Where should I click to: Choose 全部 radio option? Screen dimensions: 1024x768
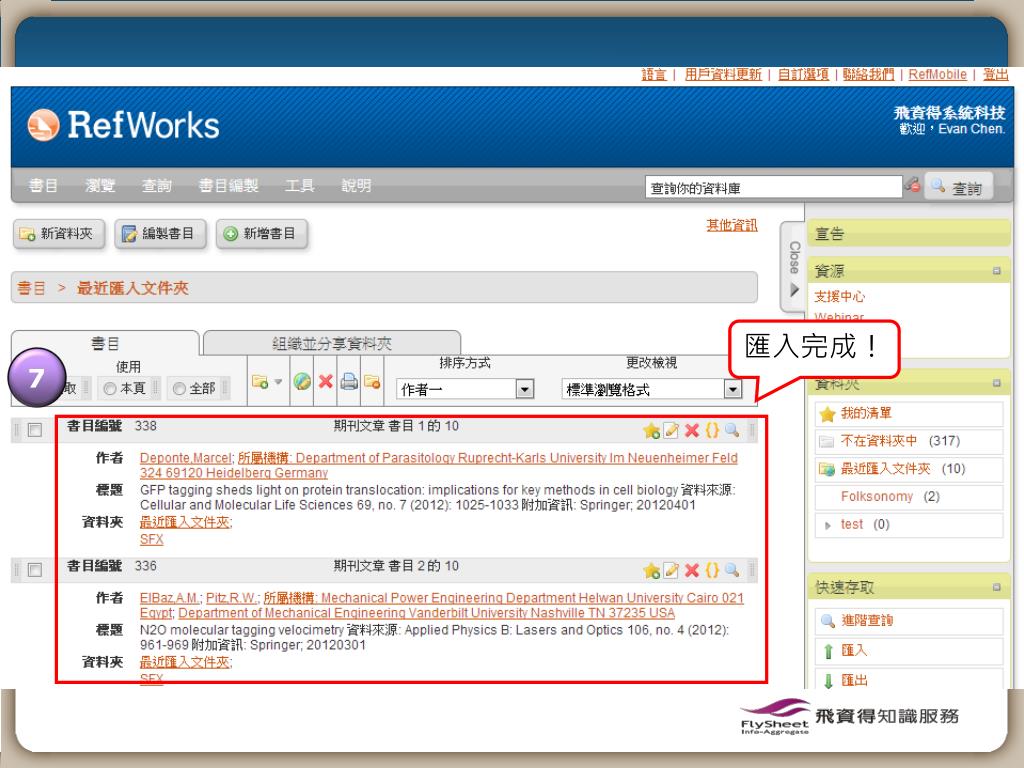coord(179,389)
